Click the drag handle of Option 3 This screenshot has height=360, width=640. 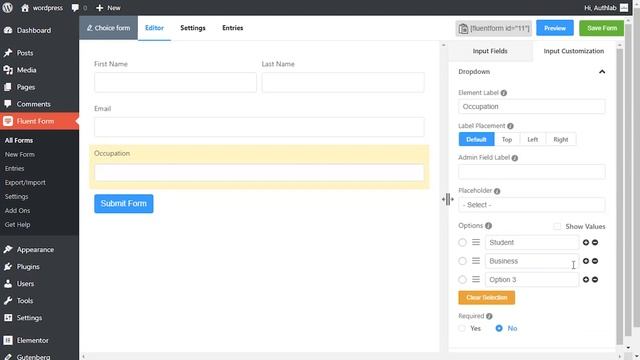[476, 279]
